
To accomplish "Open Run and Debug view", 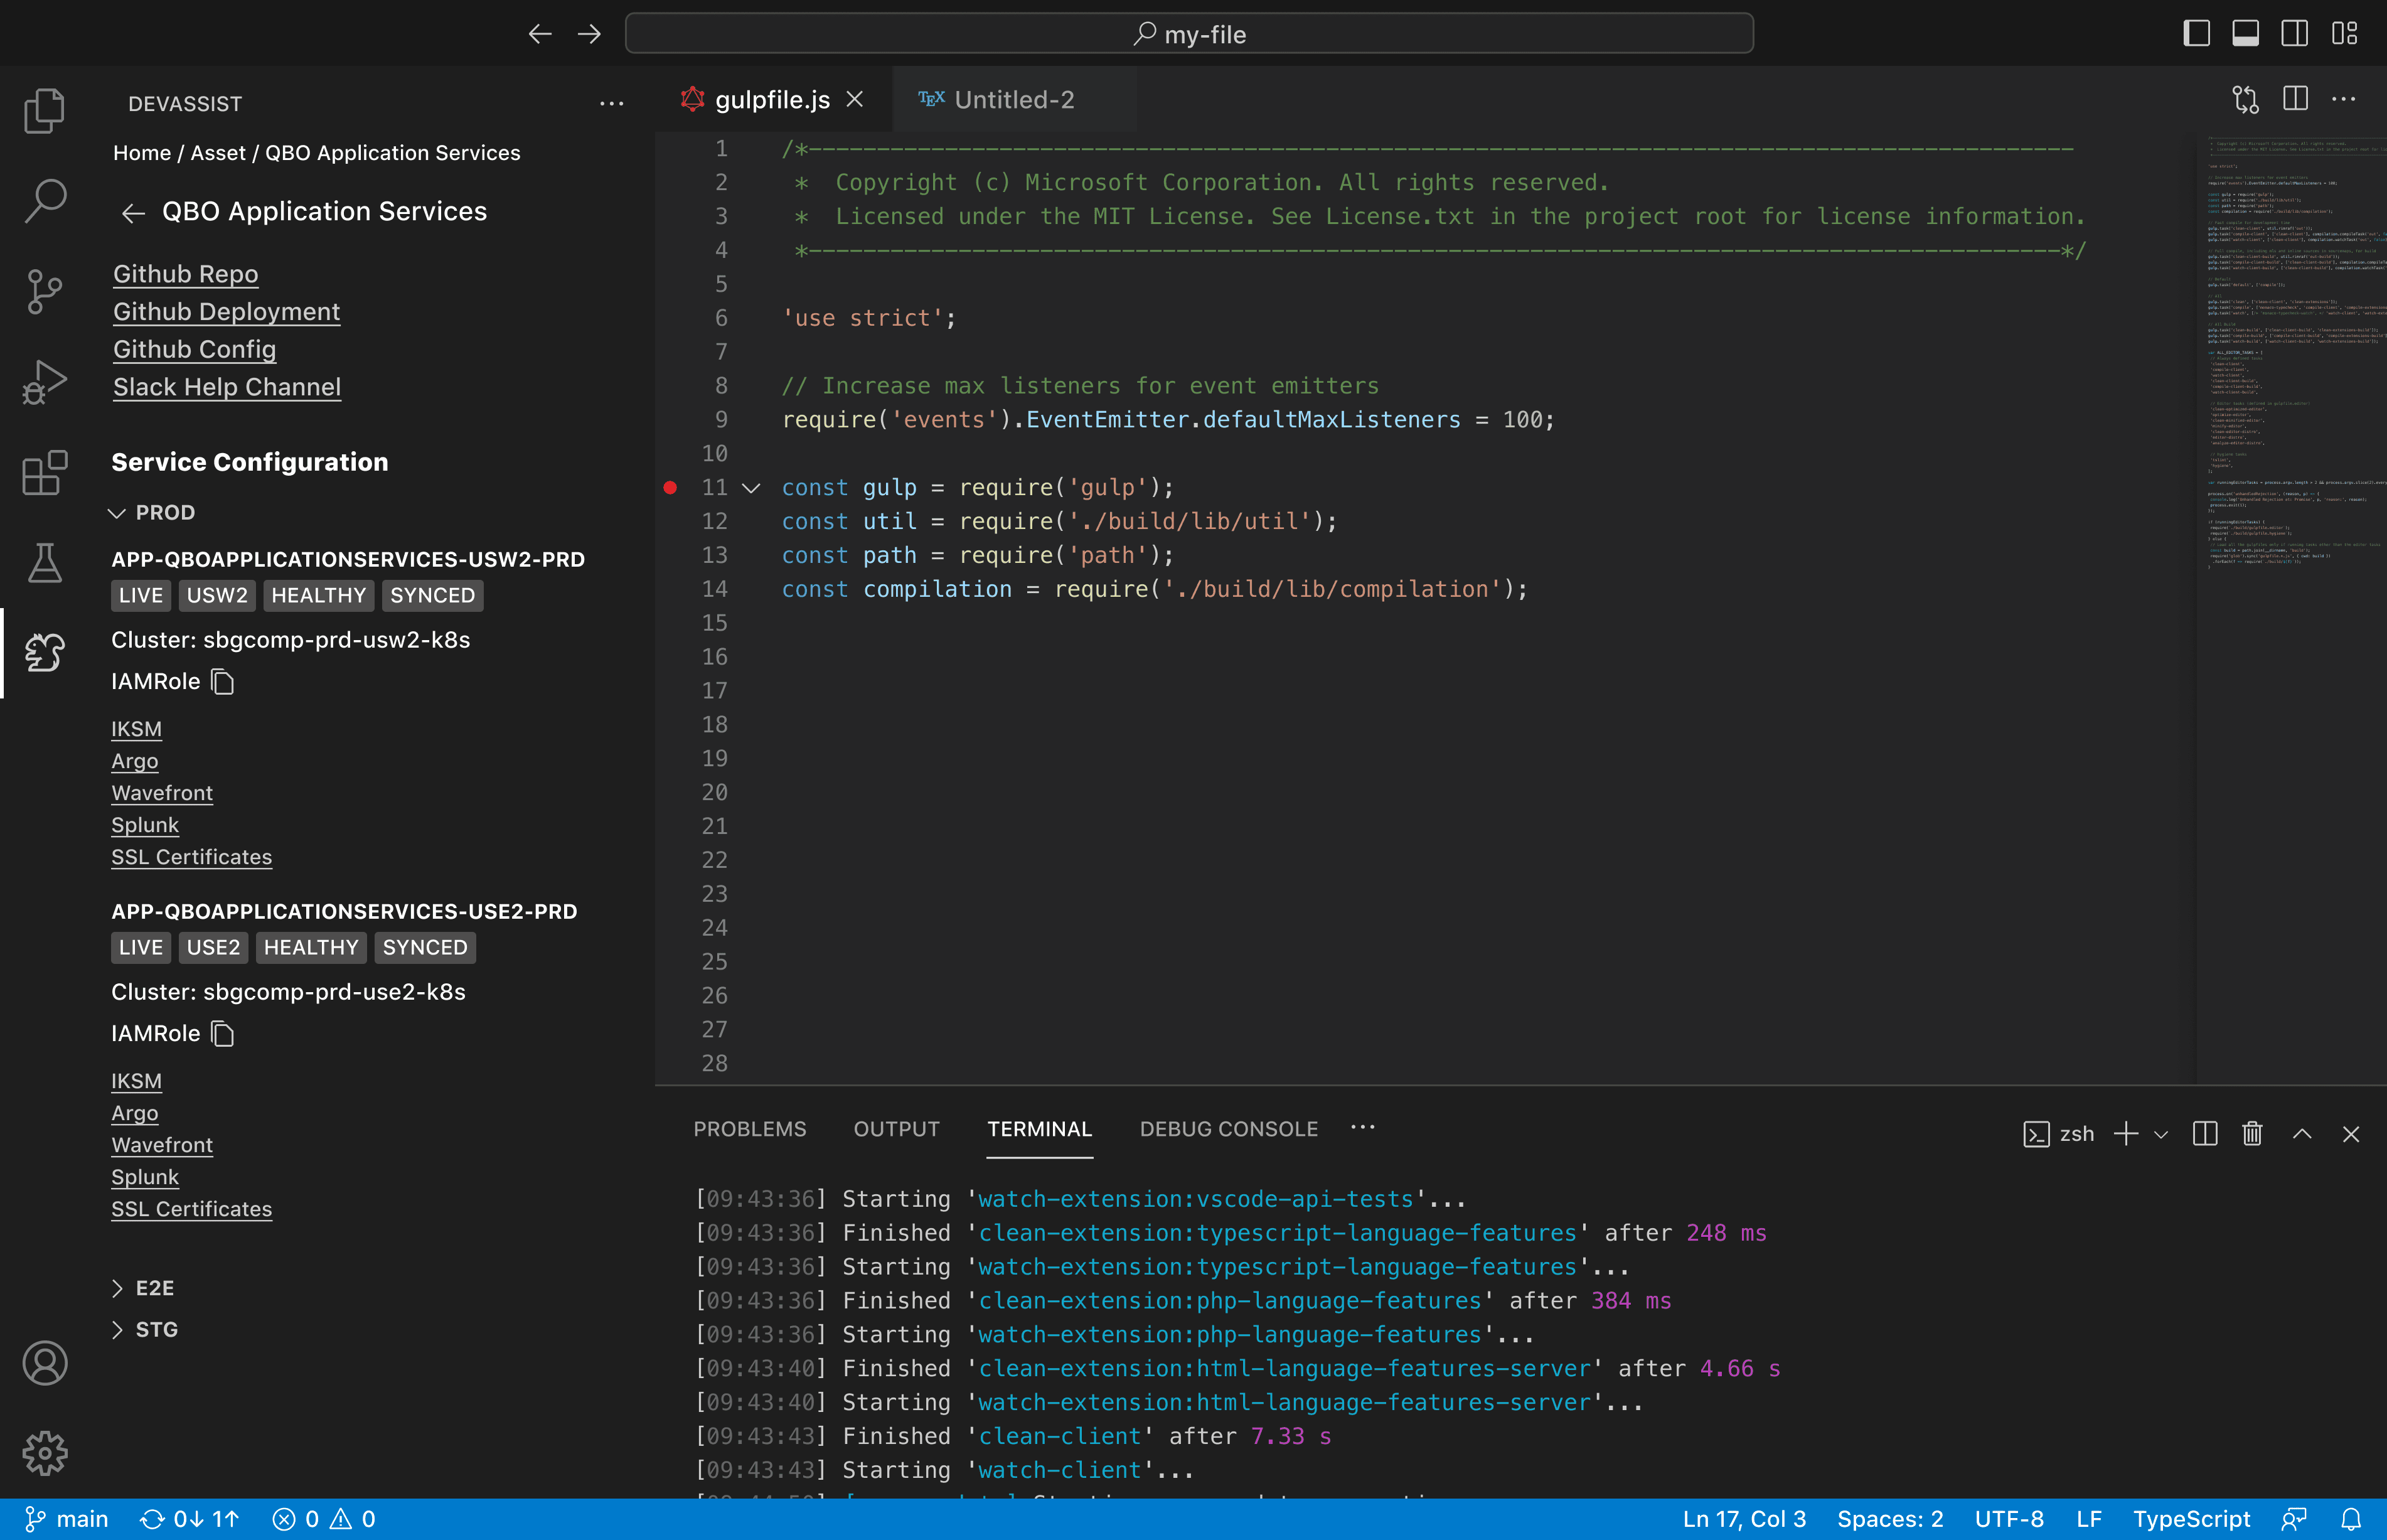I will click(x=44, y=382).
